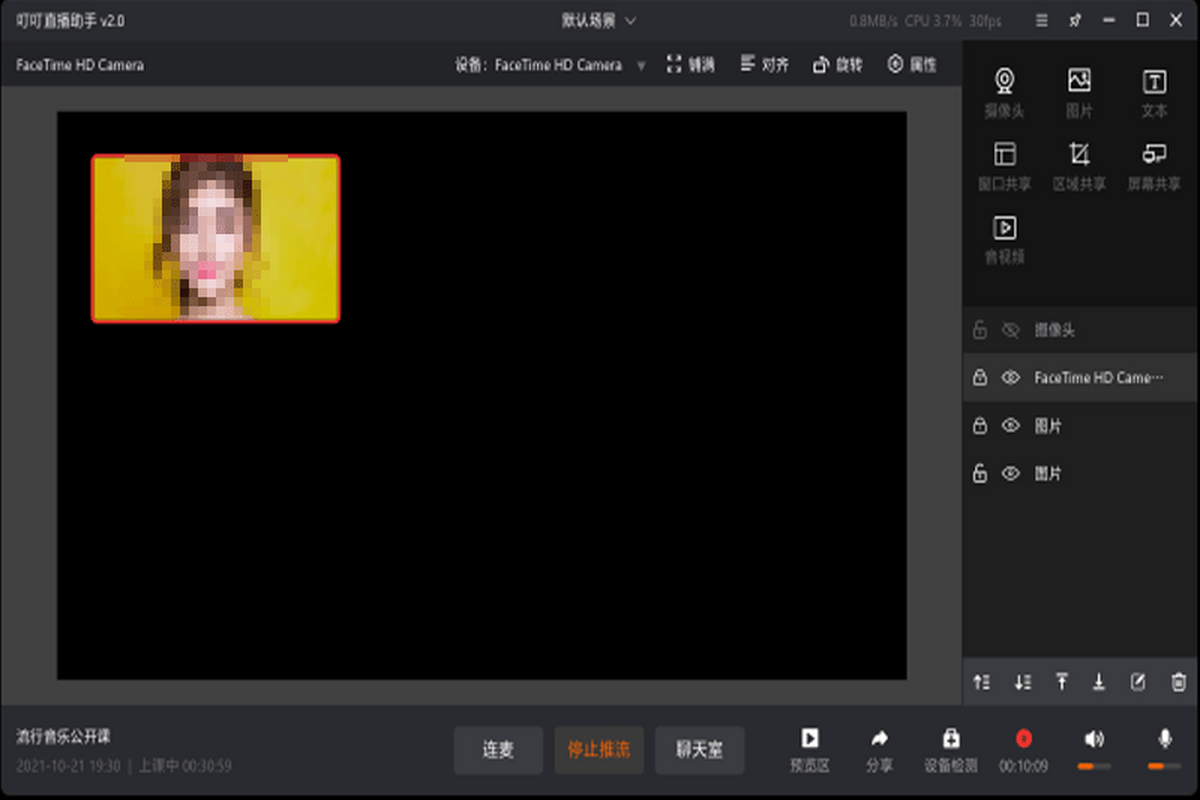Add a window share (窗口共享) source
Image resolution: width=1200 pixels, height=800 pixels.
click(x=1004, y=166)
